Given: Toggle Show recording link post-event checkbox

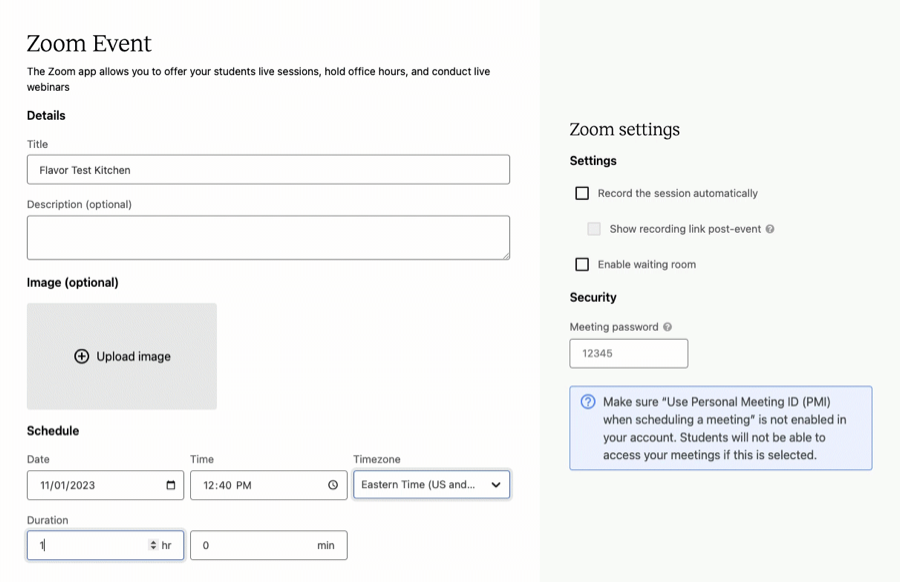Looking at the screenshot, I should (x=594, y=229).
